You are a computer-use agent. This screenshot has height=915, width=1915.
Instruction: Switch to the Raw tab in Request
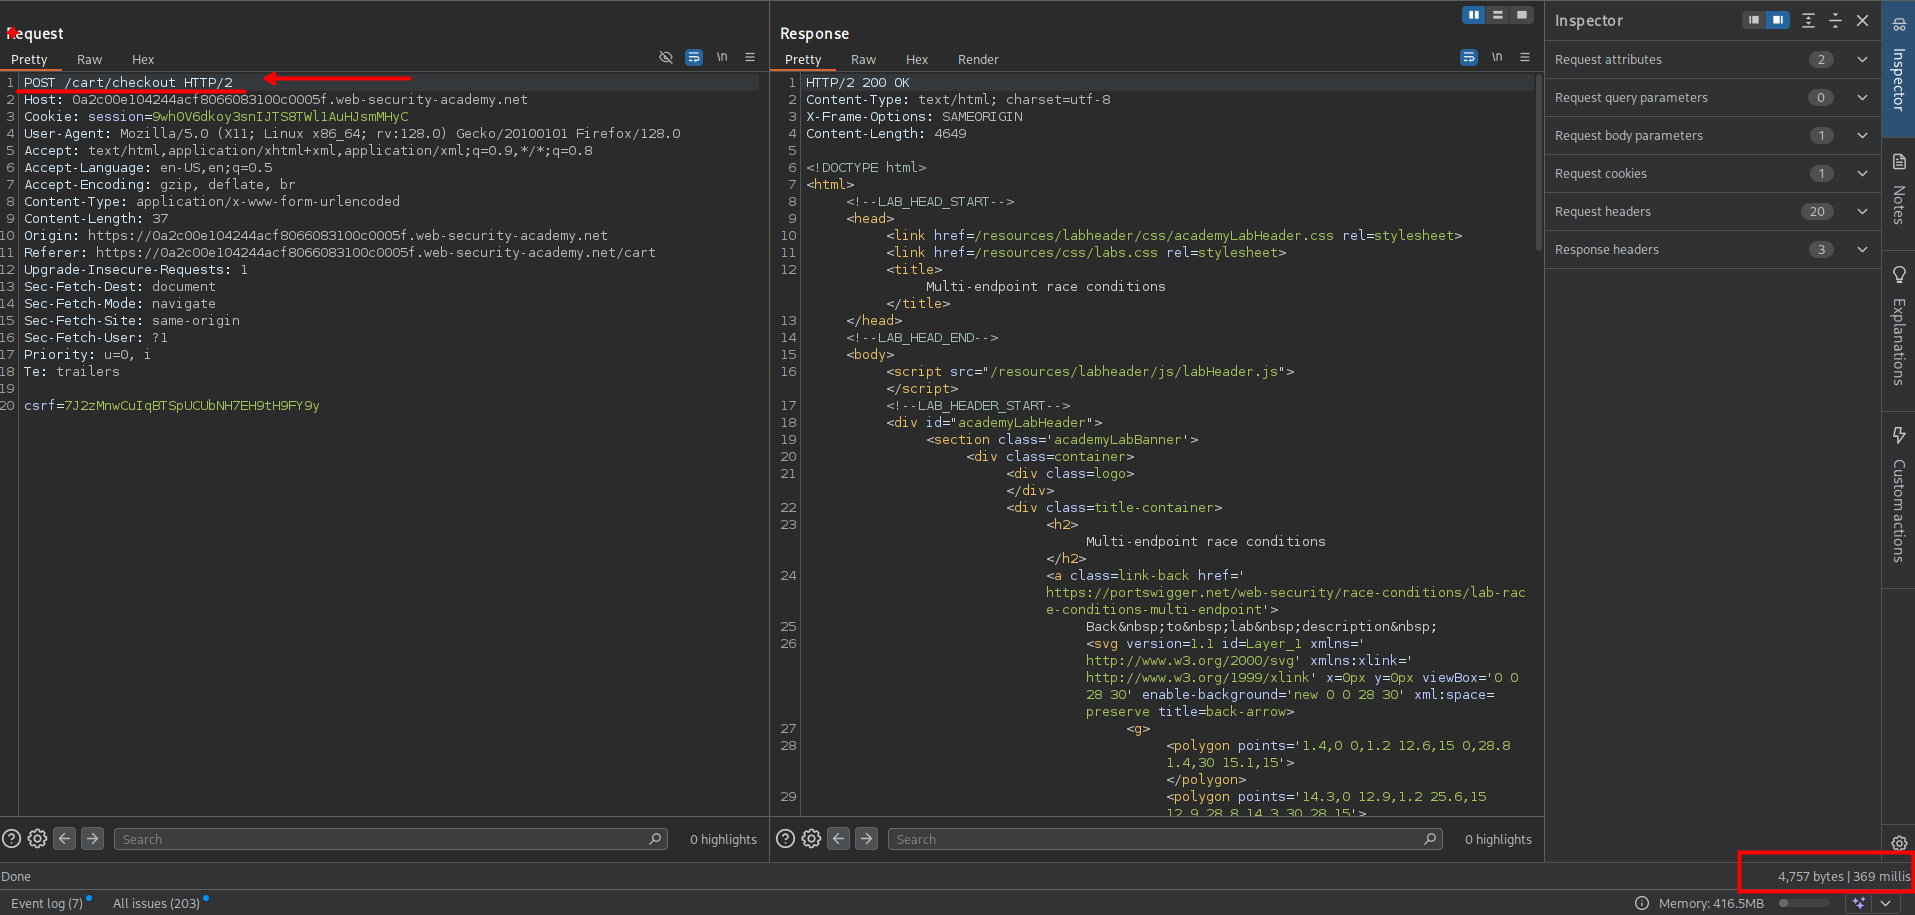[x=89, y=60]
